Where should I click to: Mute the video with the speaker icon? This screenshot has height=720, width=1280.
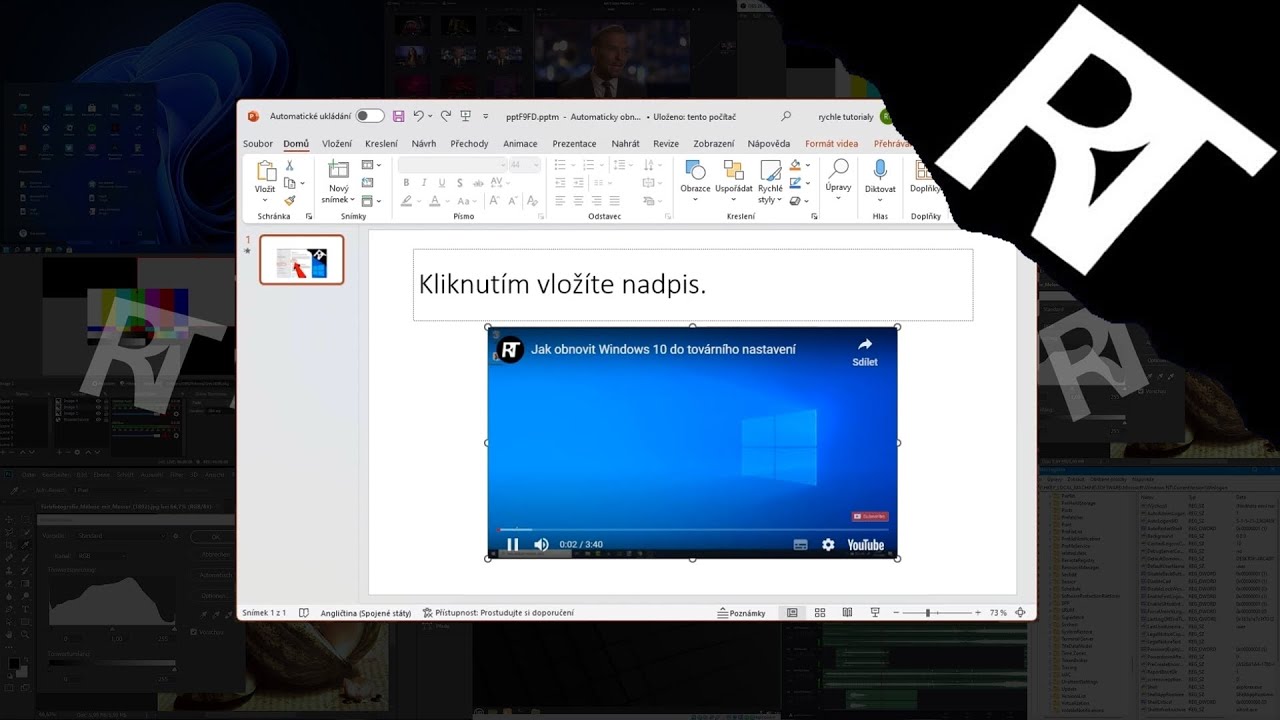pyautogui.click(x=541, y=545)
